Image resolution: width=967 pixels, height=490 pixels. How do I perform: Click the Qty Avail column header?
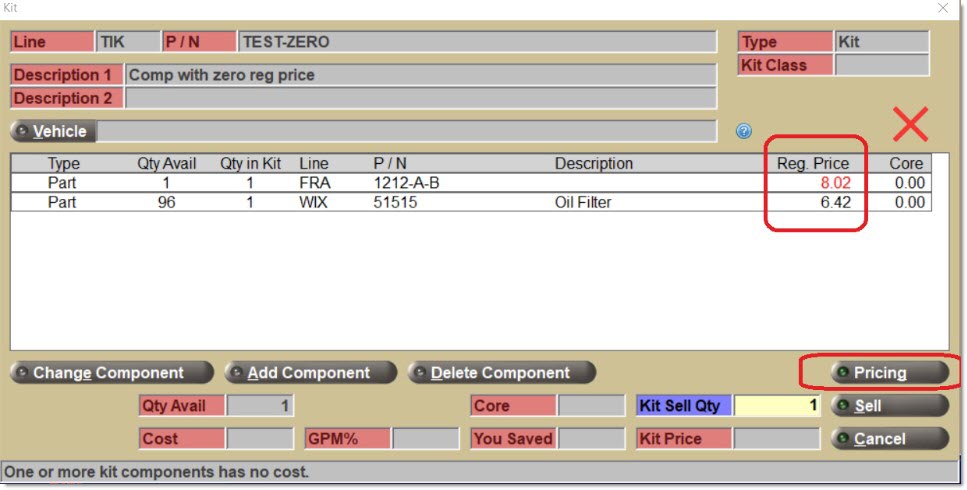pos(166,163)
